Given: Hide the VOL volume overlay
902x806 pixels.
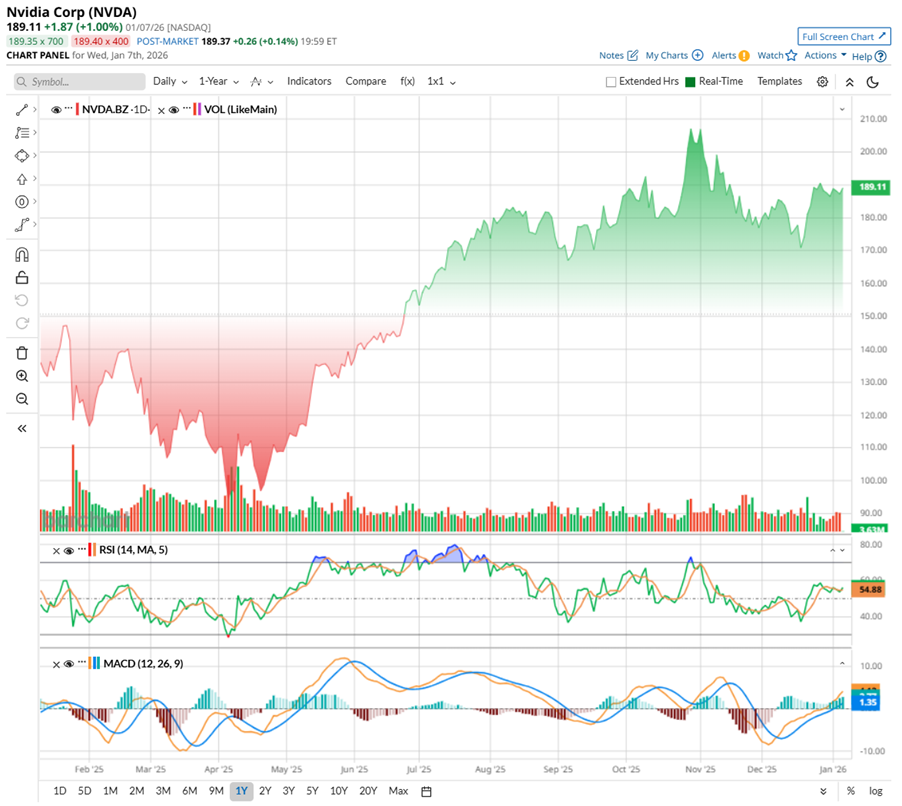Looking at the screenshot, I should click(174, 109).
